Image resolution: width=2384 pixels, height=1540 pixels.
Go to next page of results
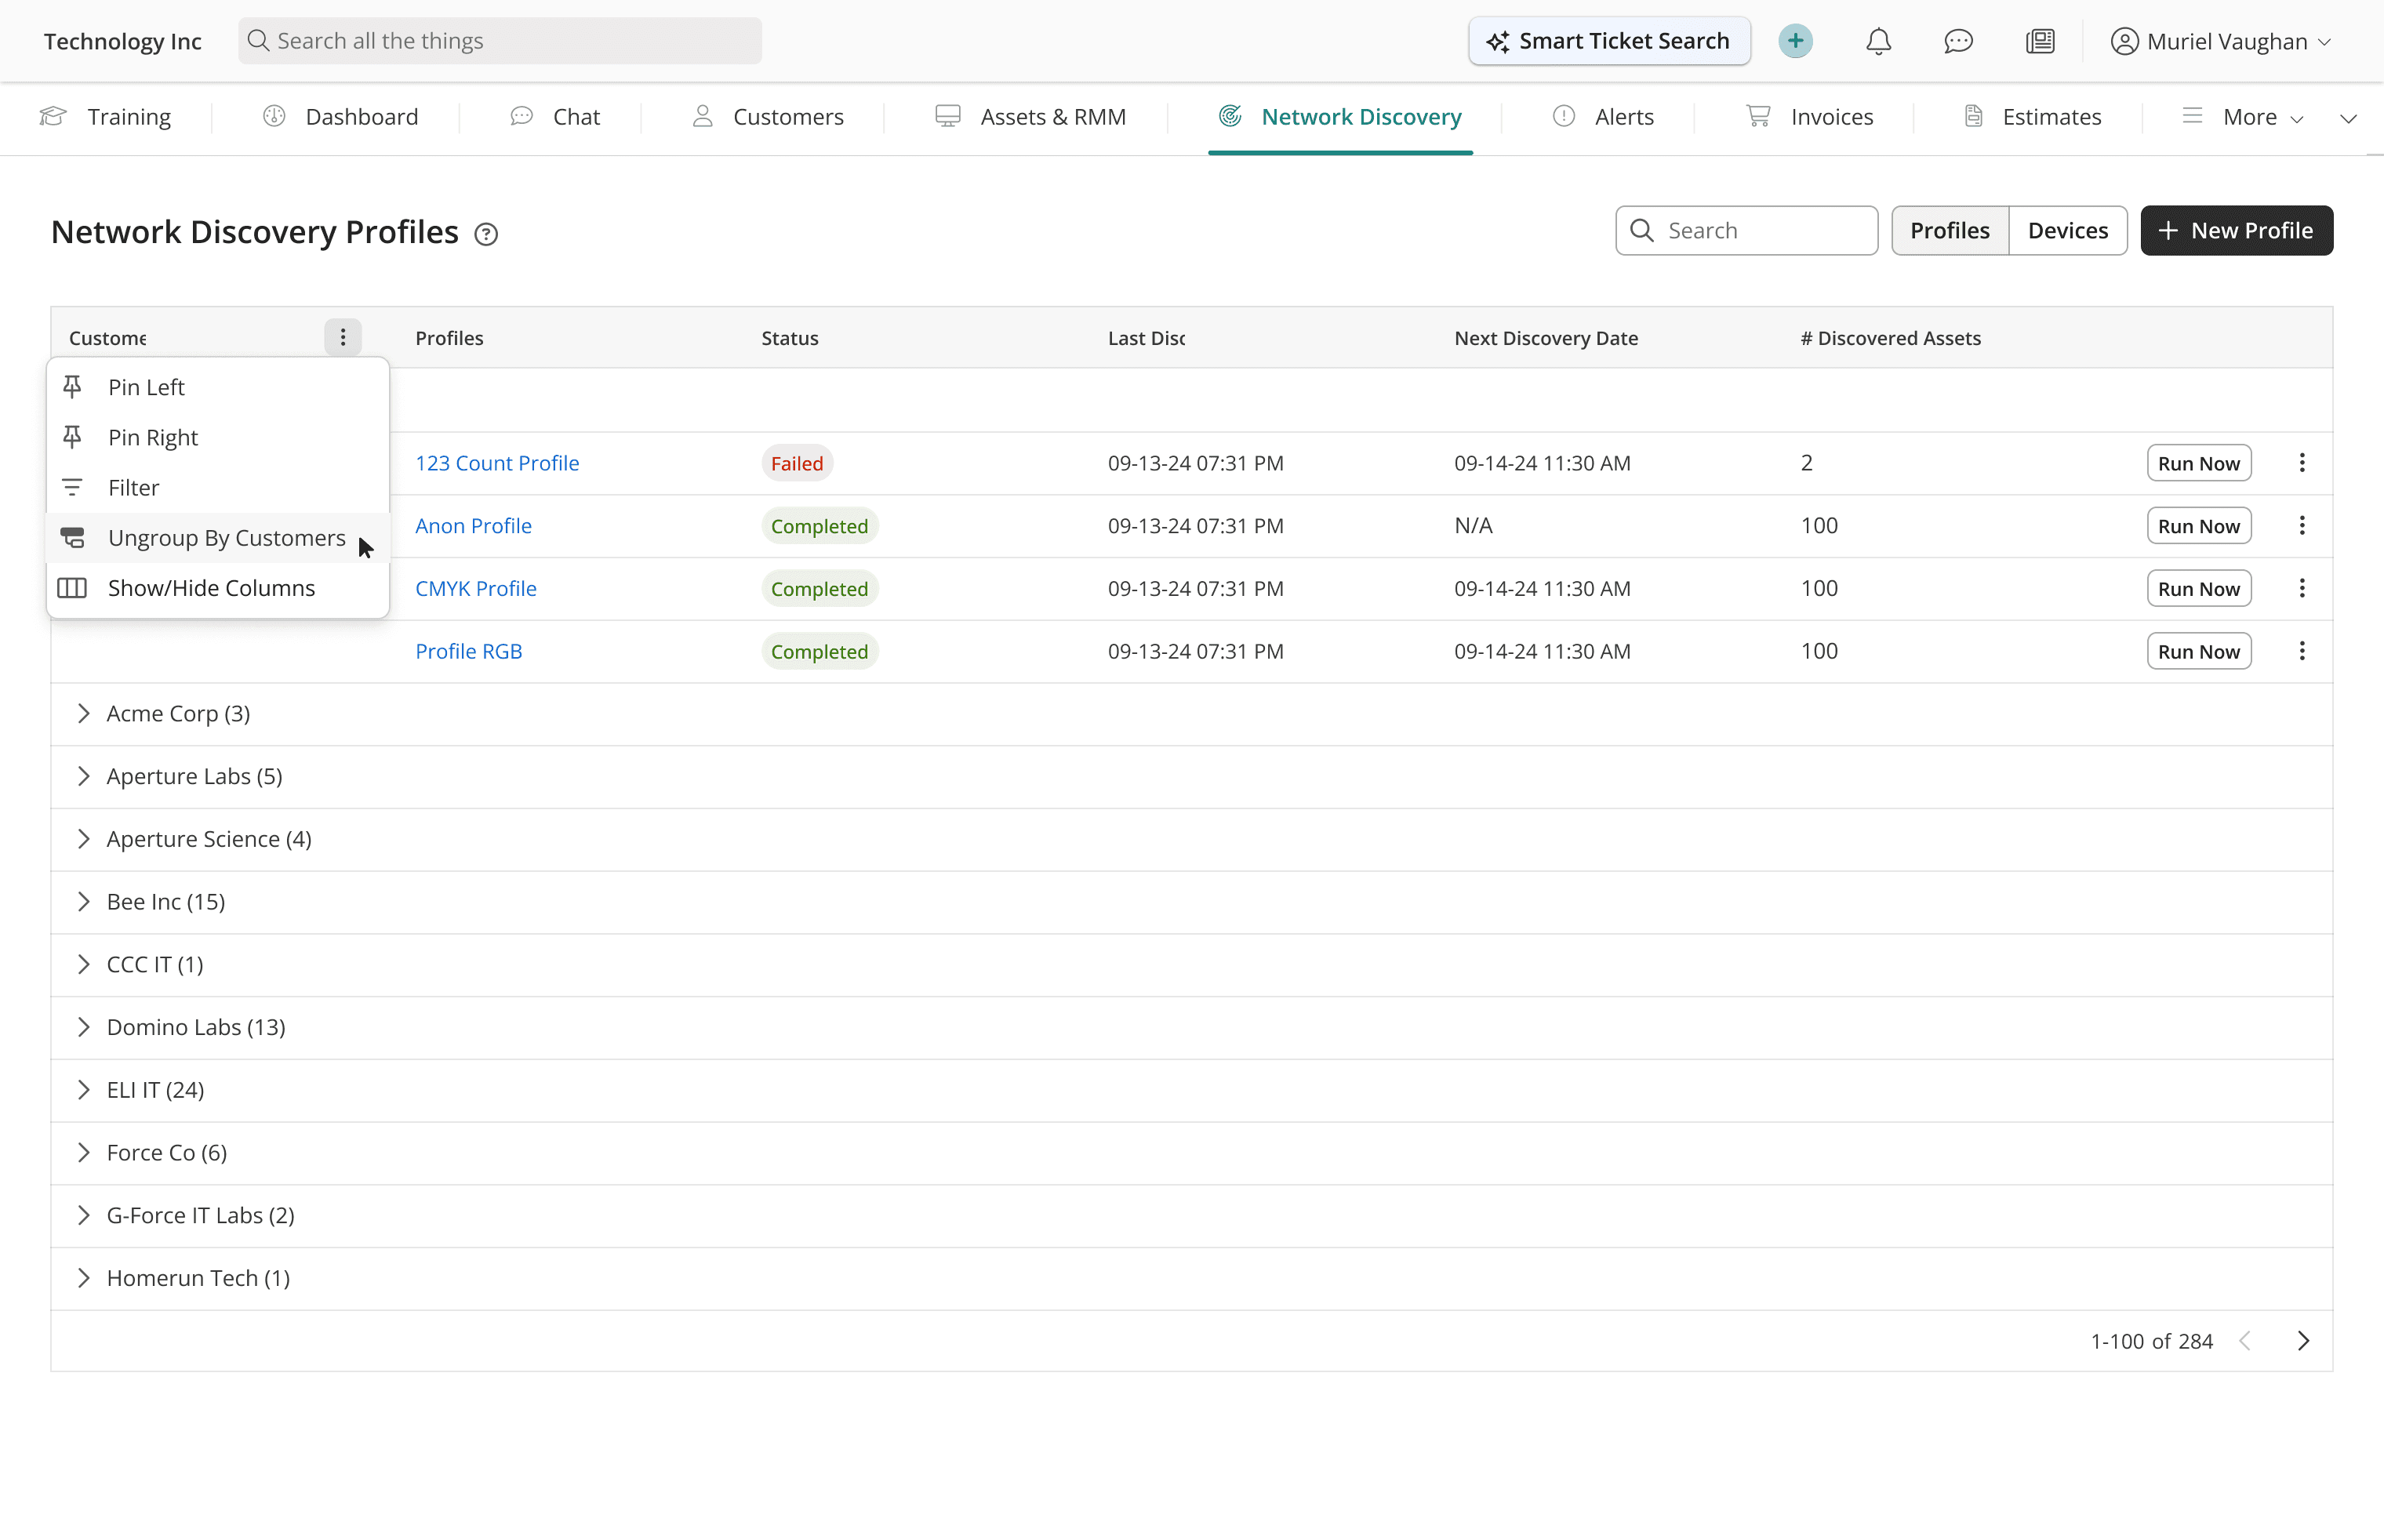click(2303, 1341)
